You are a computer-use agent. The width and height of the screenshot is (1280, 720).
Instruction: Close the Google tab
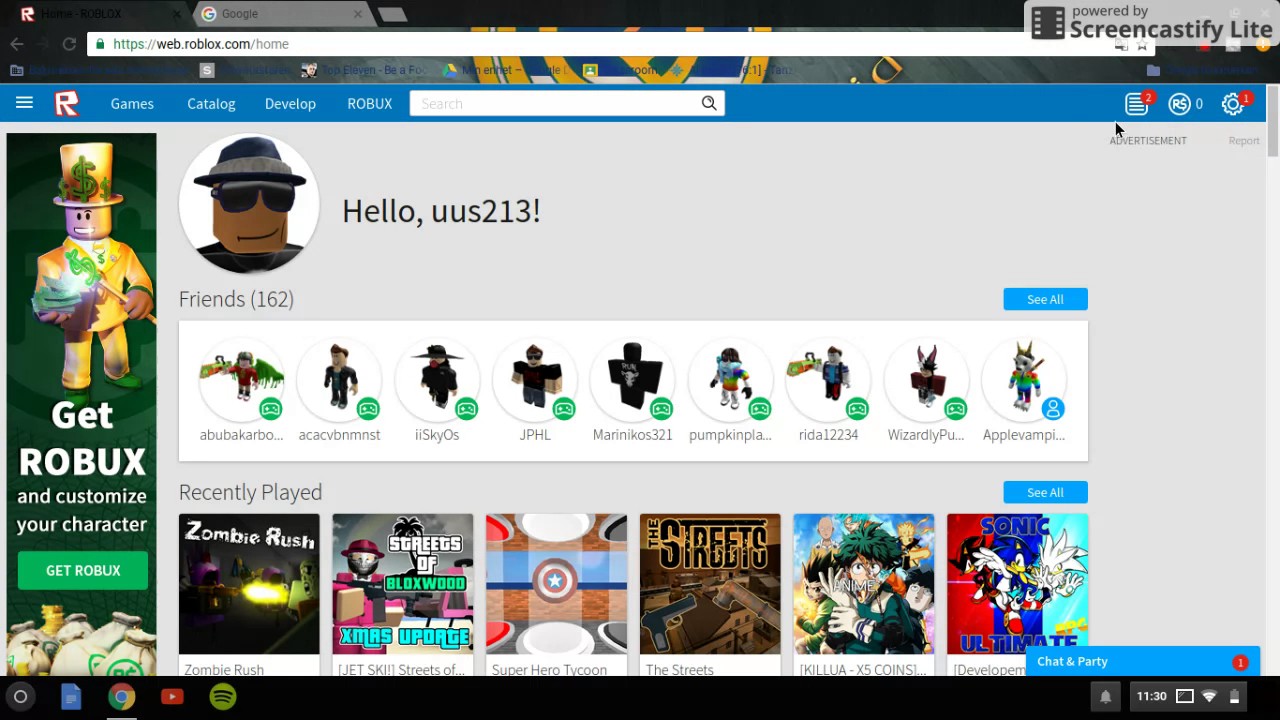point(358,14)
